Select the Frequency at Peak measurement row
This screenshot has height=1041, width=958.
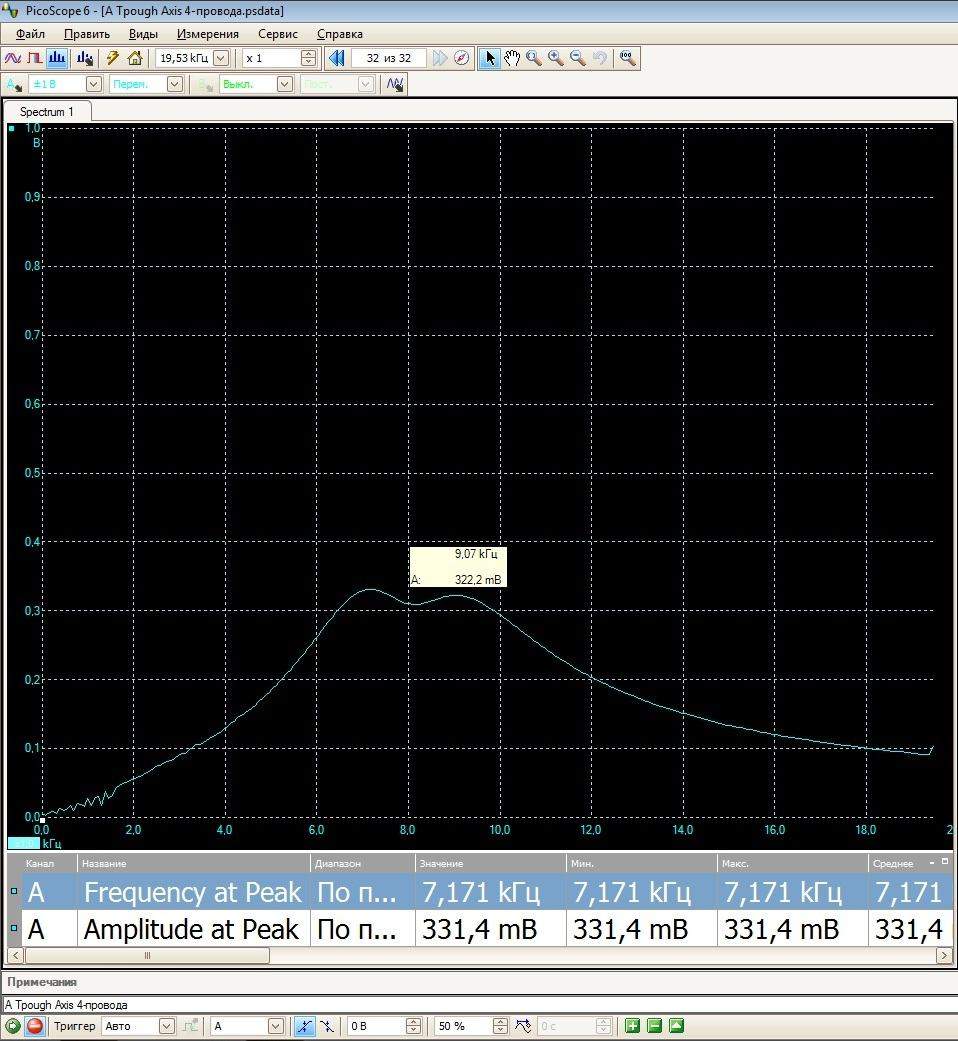pyautogui.click(x=190, y=891)
